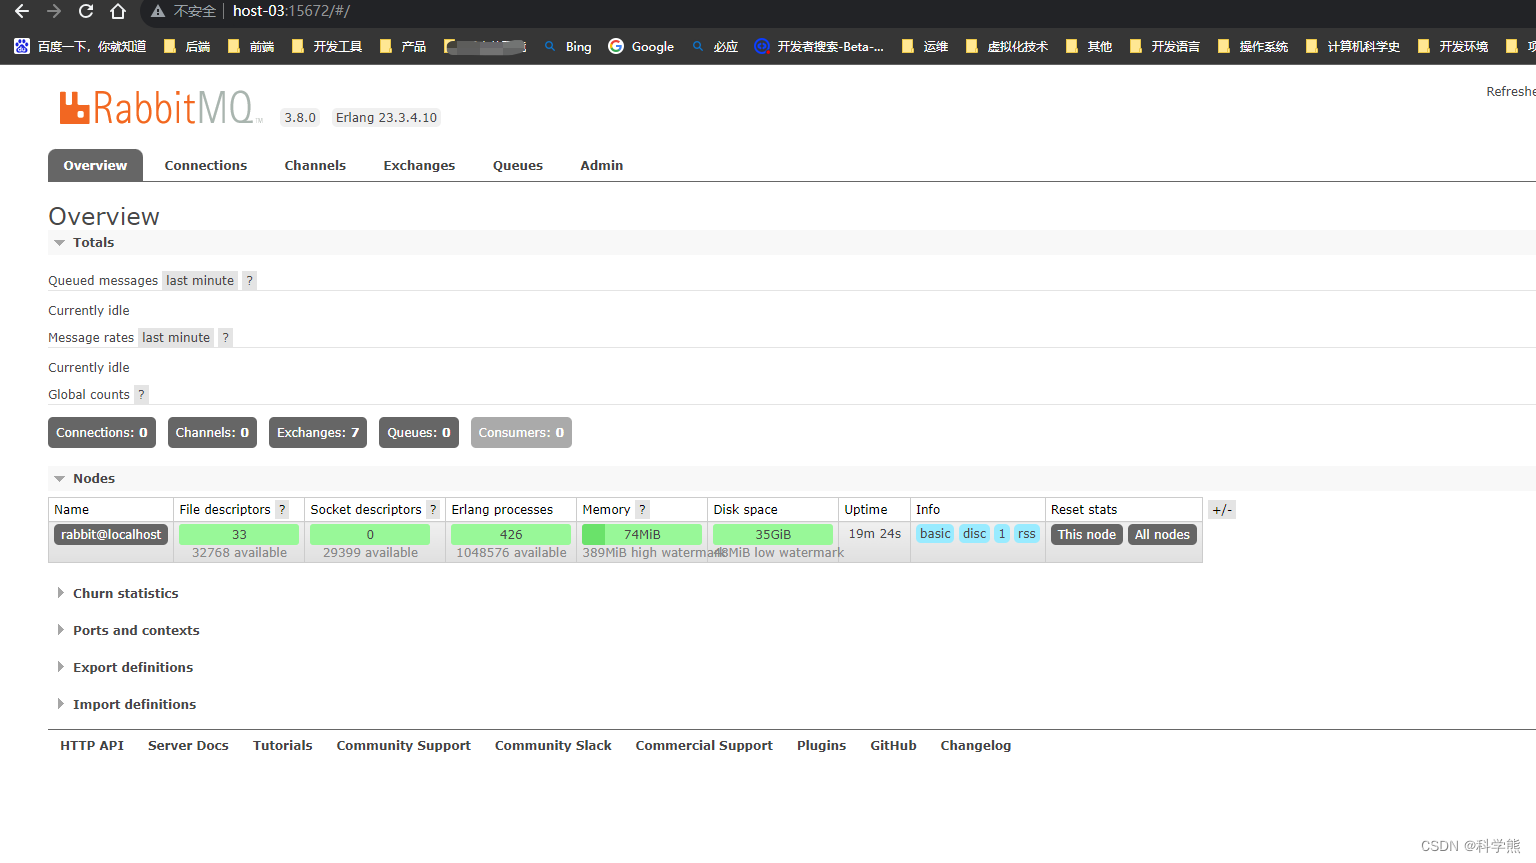Click the Disk space 35GiB bar

(x=773, y=534)
